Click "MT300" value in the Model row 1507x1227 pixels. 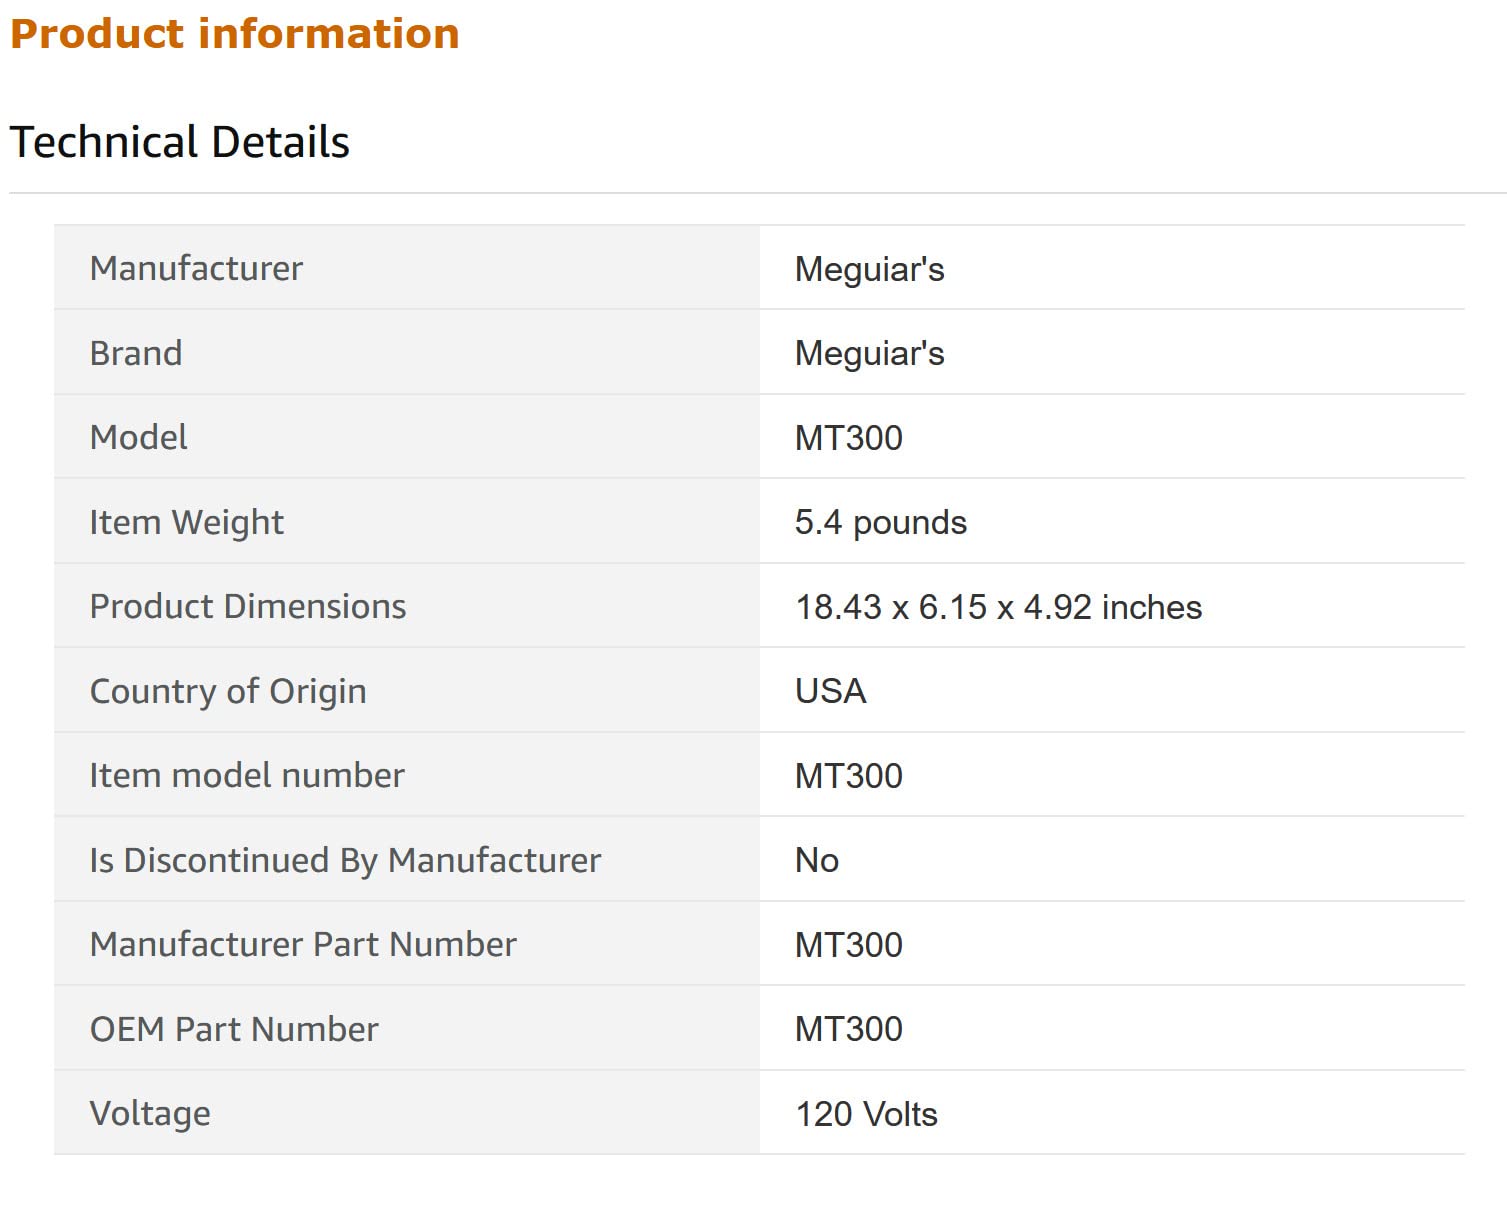point(848,438)
